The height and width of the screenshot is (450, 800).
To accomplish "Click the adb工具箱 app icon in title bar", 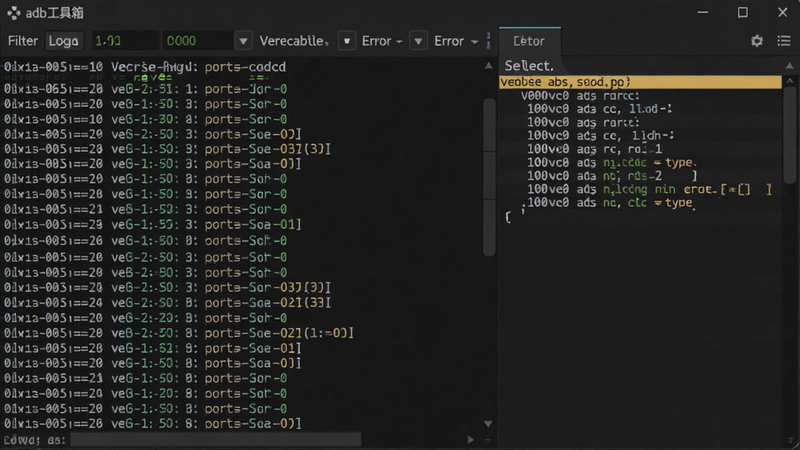I will [x=14, y=13].
